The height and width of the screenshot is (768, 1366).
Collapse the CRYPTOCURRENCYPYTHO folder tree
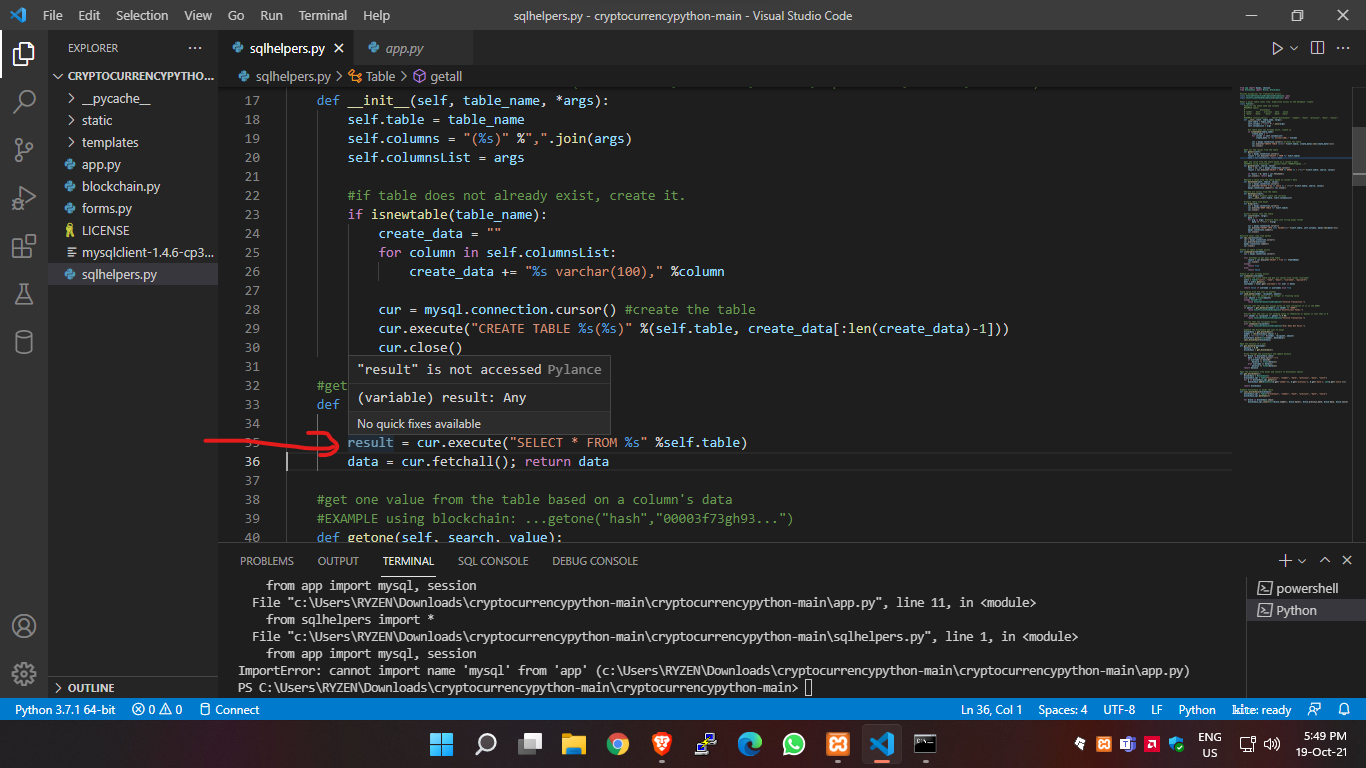click(58, 75)
